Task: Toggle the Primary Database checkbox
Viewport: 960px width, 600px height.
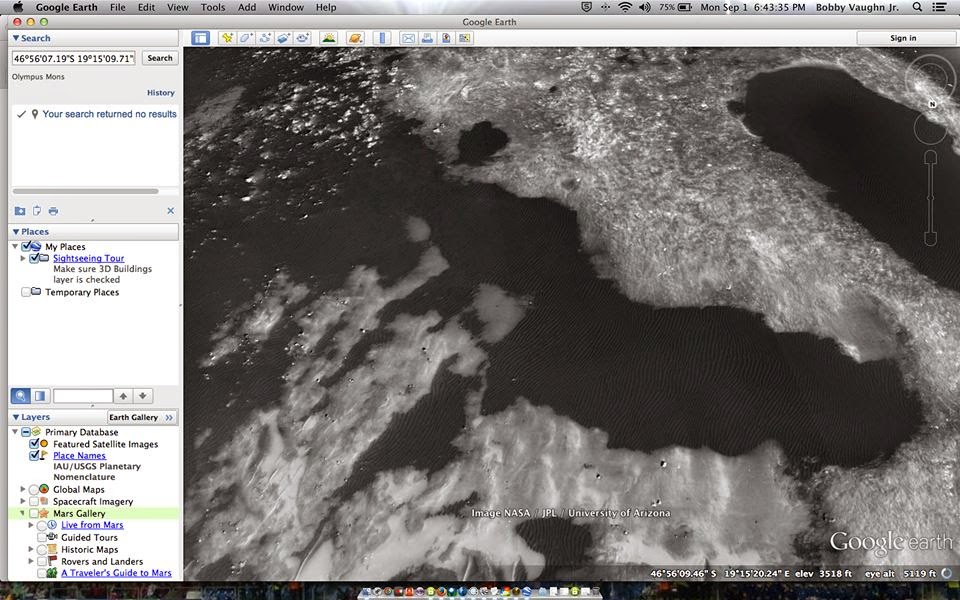Action: 26,432
